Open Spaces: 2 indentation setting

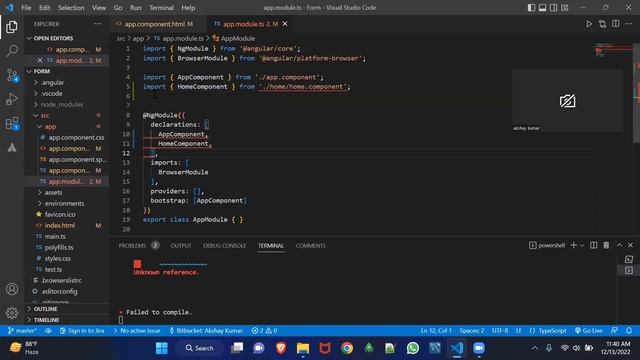click(472, 331)
